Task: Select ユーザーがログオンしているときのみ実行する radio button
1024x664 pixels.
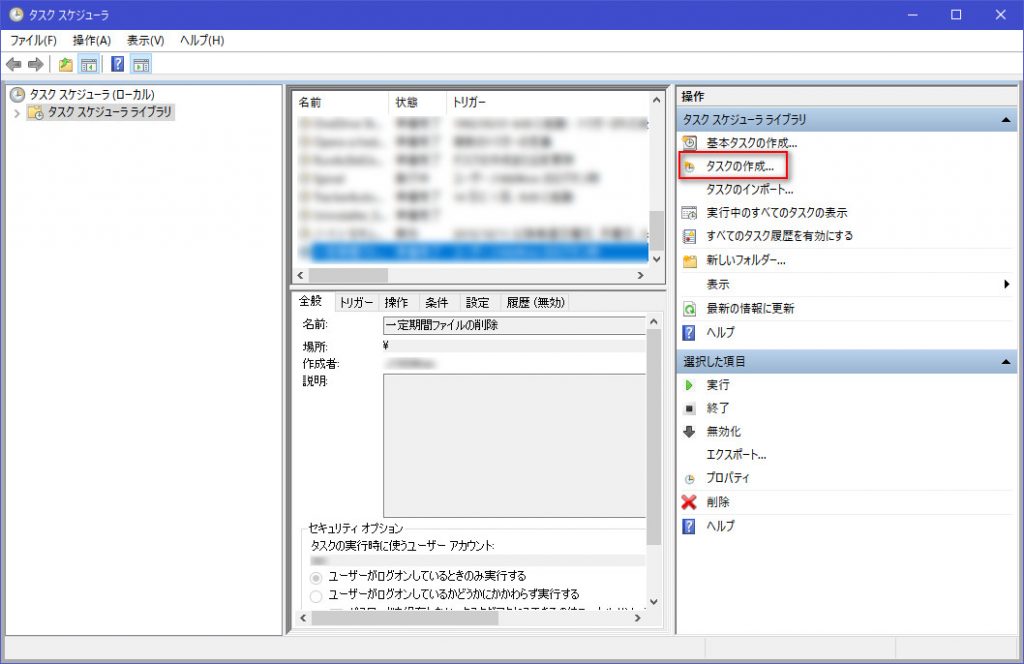Action: [x=316, y=577]
